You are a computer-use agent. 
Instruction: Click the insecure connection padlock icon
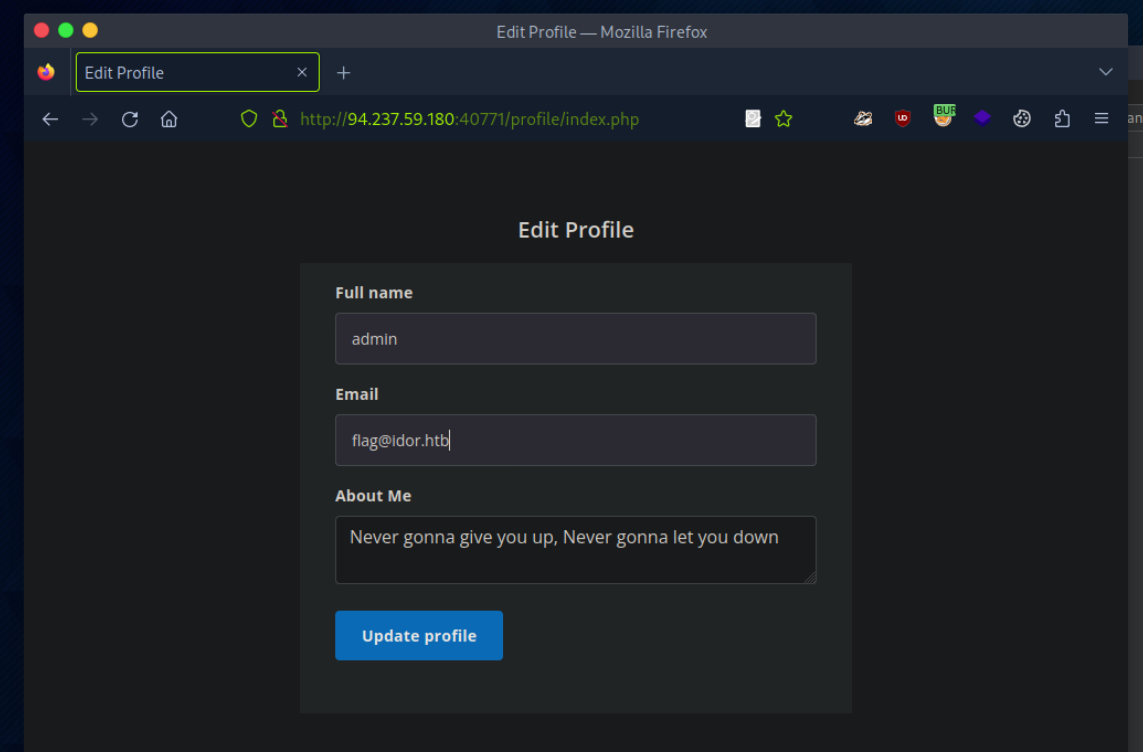(279, 119)
